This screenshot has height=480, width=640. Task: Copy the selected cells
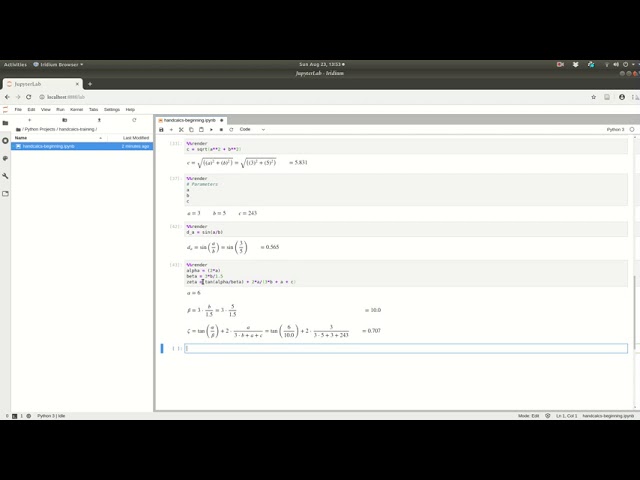(191, 129)
